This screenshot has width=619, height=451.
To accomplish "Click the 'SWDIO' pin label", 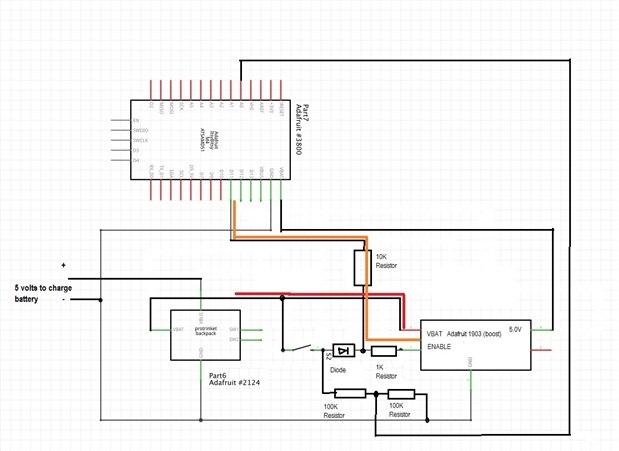I will click(x=141, y=130).
